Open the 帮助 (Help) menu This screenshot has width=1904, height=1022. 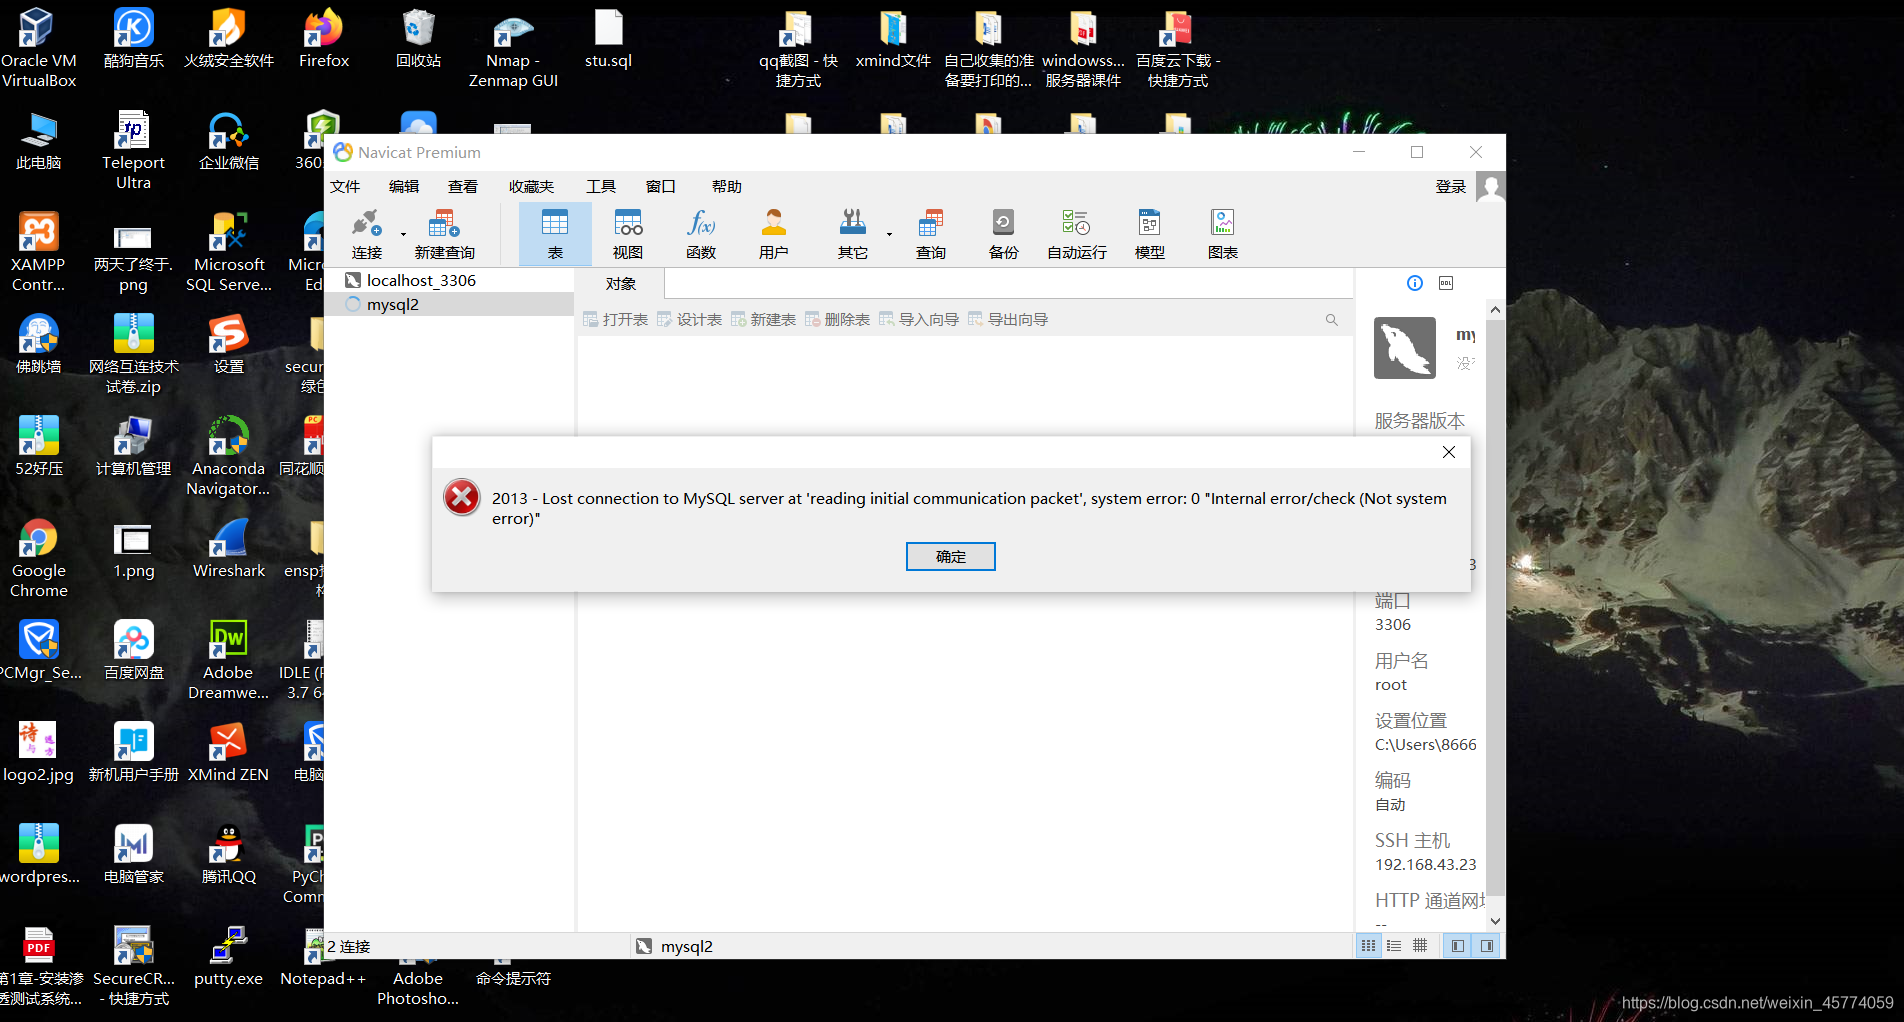tap(727, 187)
